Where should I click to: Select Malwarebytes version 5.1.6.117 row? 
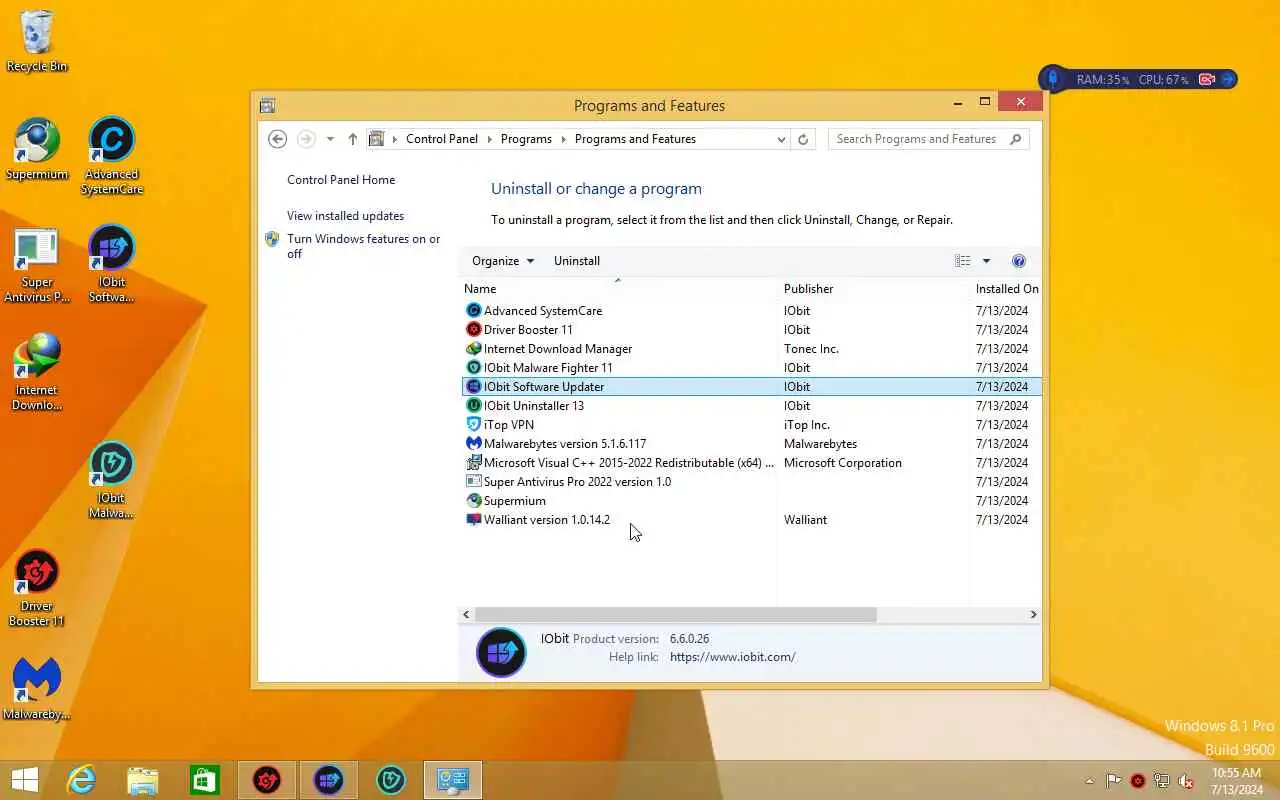pyautogui.click(x=750, y=444)
